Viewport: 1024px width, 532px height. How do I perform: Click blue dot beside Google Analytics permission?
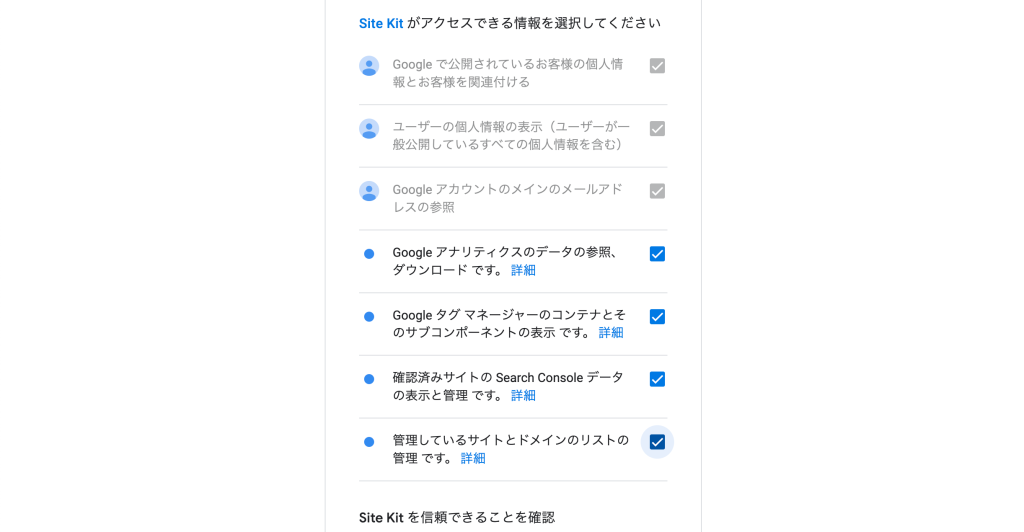369,254
